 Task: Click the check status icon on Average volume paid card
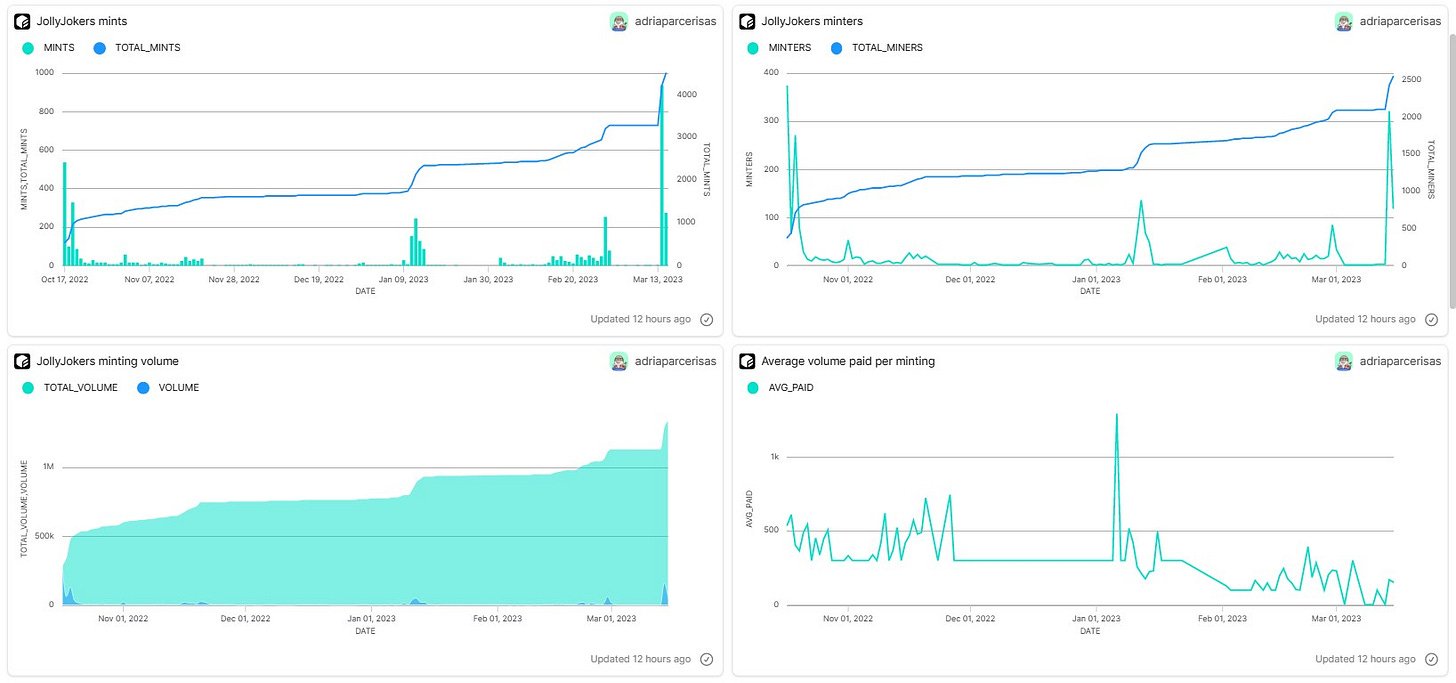pos(1431,659)
